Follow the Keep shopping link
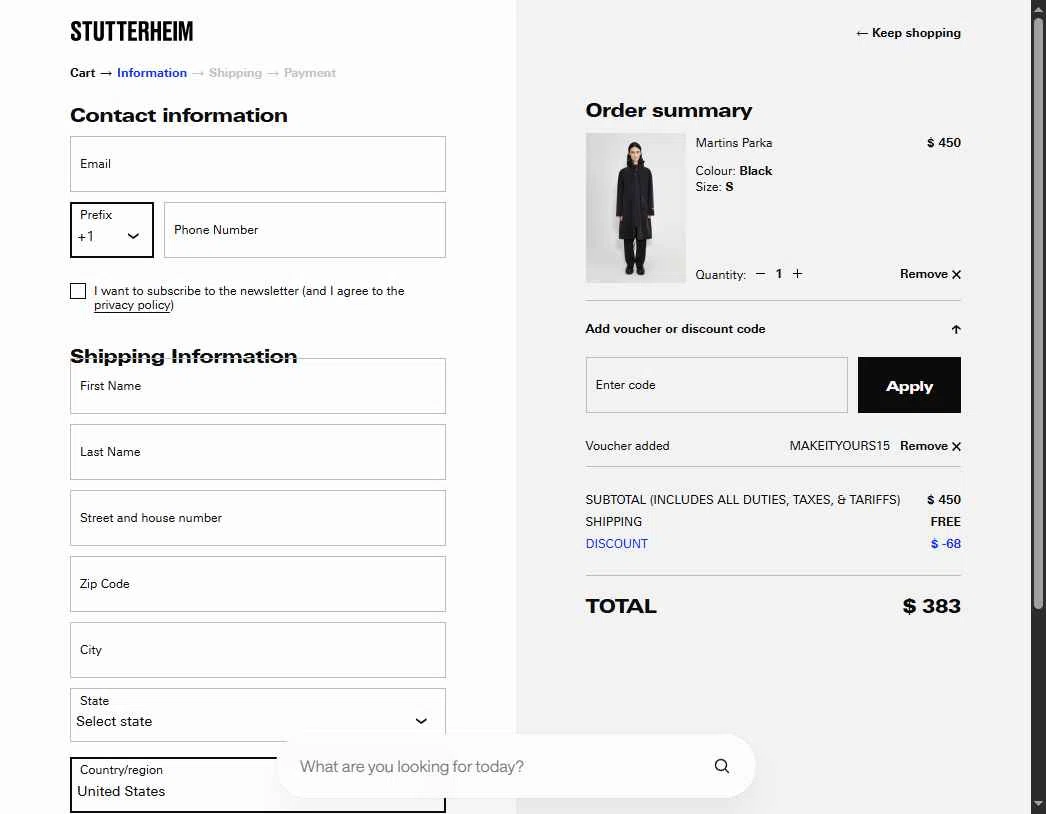This screenshot has width=1046, height=814. pos(908,33)
